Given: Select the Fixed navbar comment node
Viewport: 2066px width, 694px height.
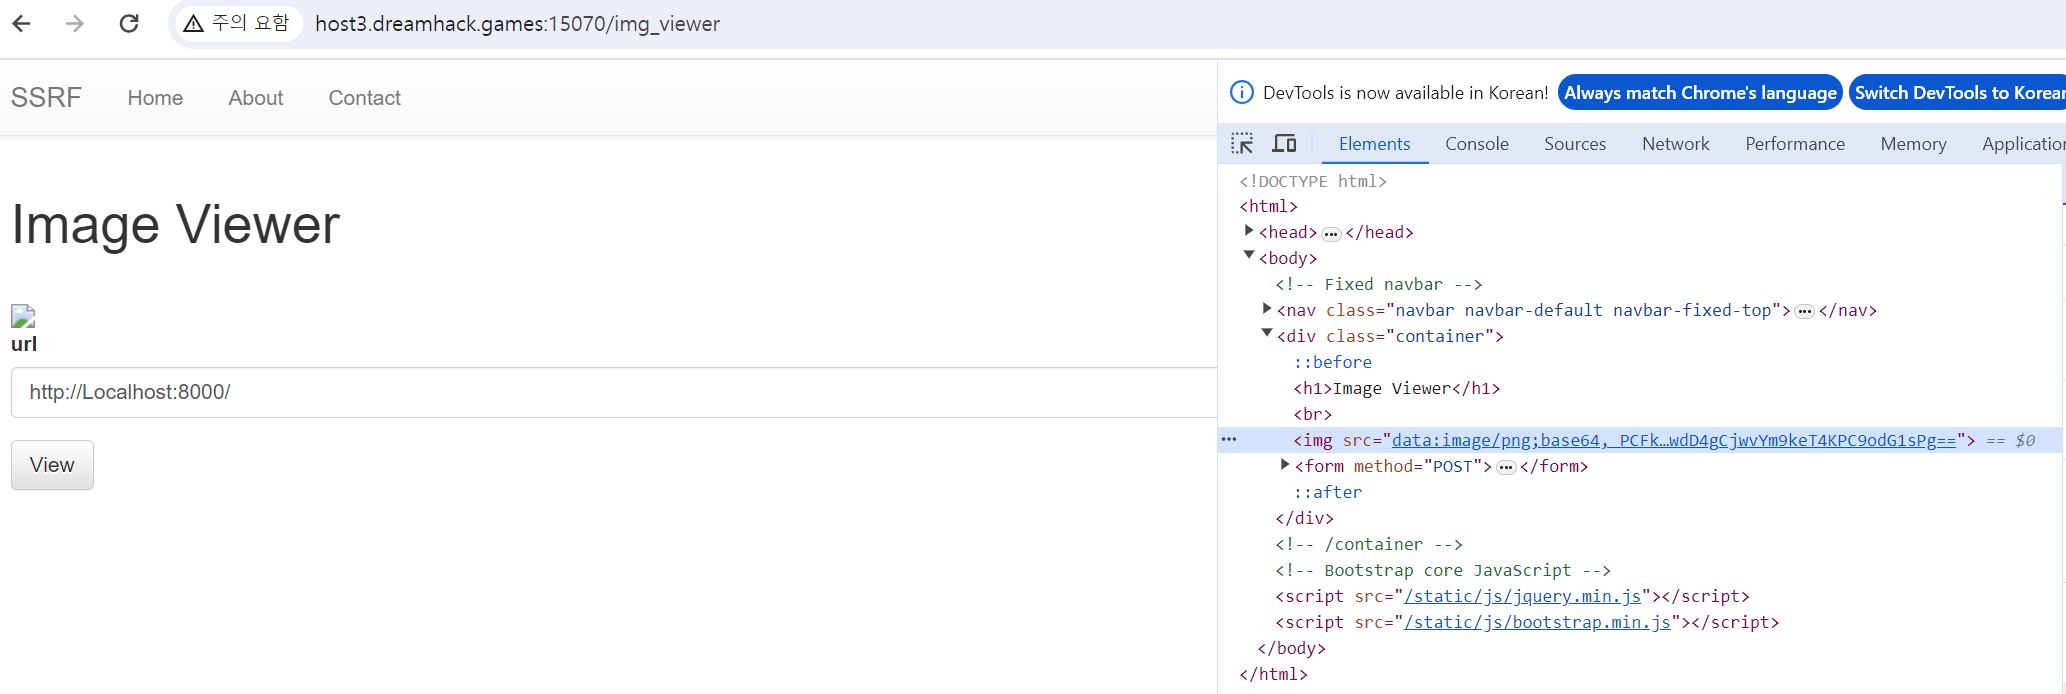Looking at the screenshot, I should (x=1378, y=285).
